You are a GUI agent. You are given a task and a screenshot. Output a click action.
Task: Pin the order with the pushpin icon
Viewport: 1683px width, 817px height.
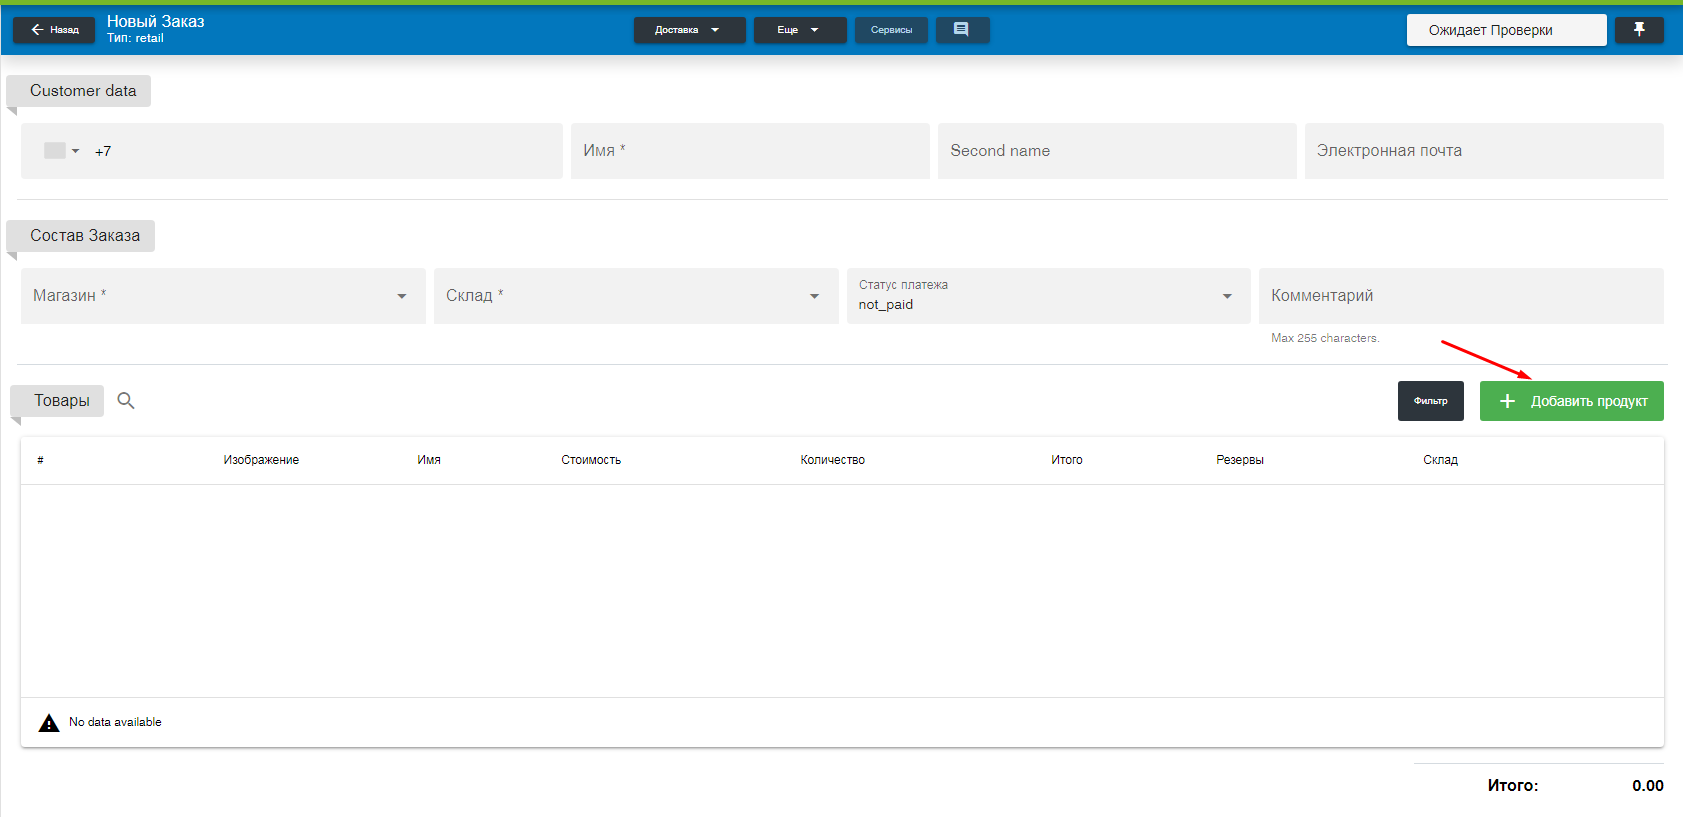pyautogui.click(x=1639, y=30)
